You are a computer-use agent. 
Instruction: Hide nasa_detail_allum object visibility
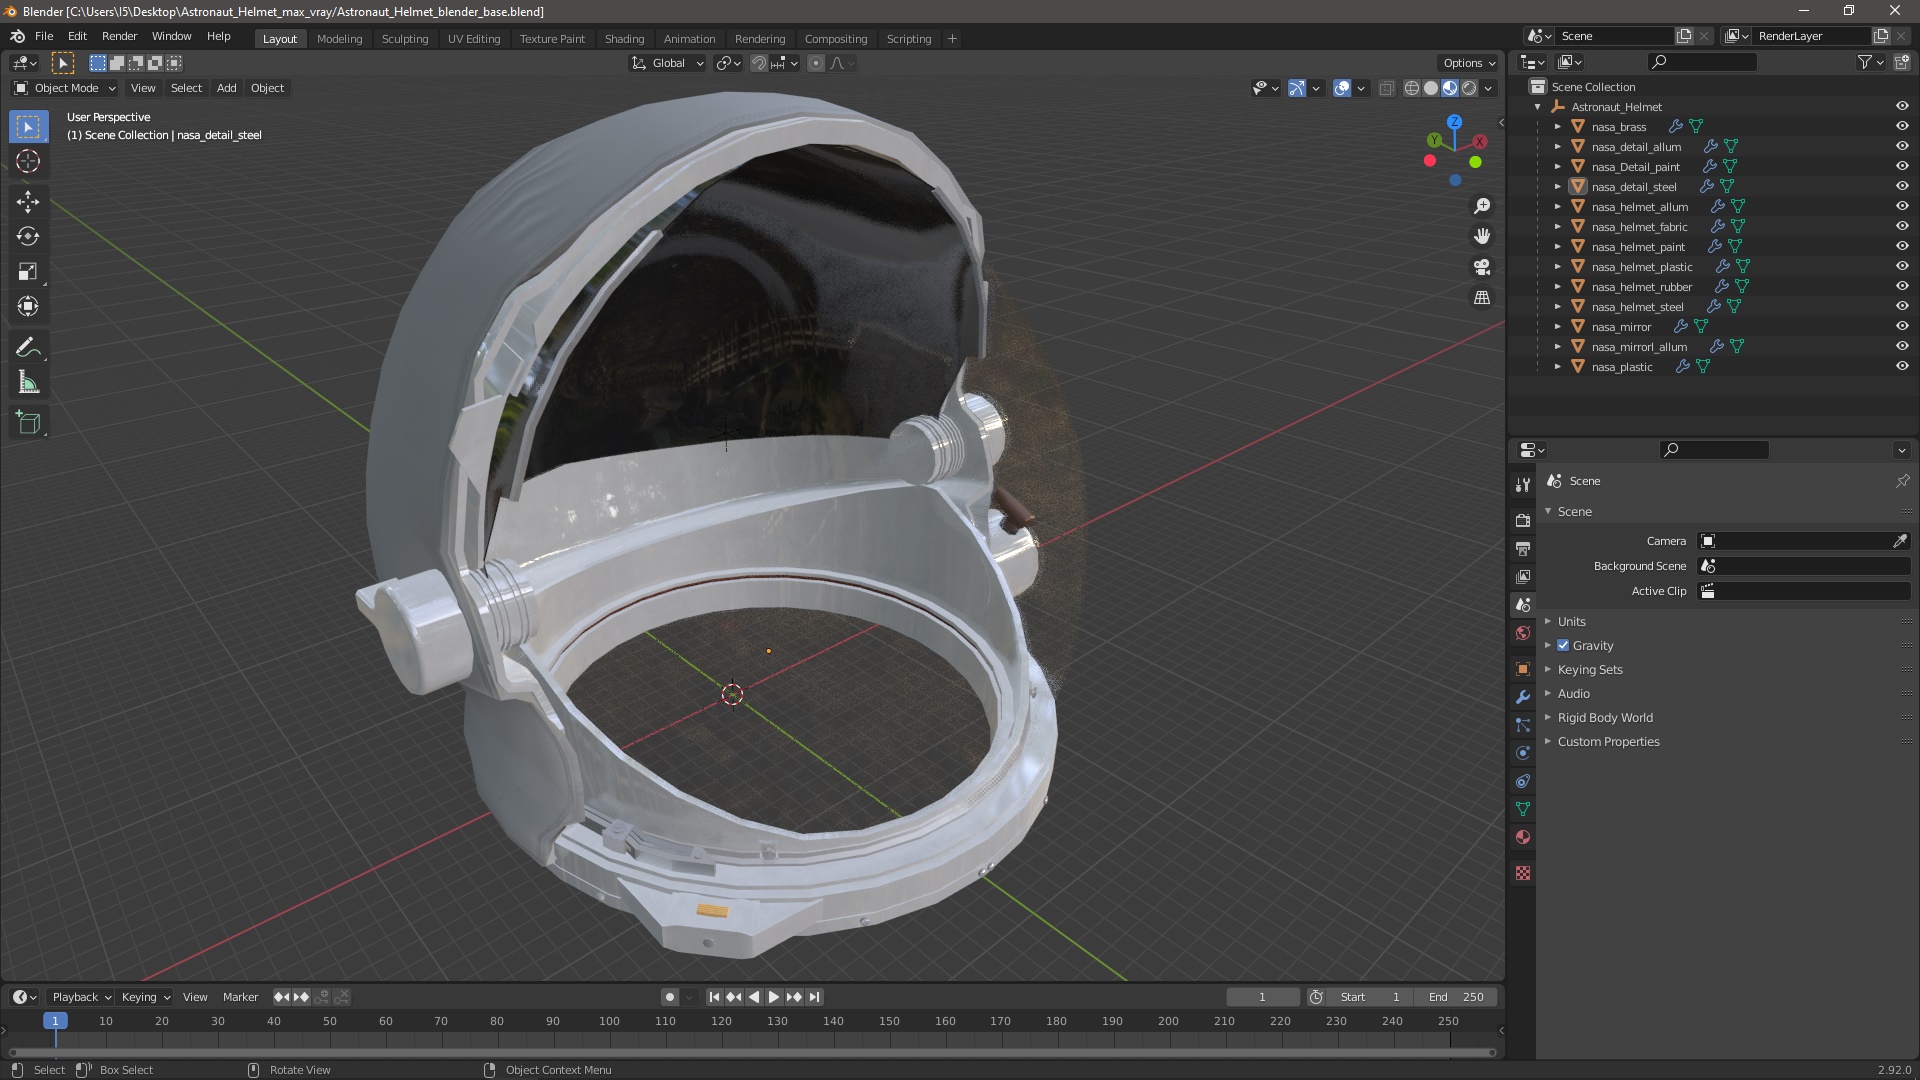(x=1902, y=146)
